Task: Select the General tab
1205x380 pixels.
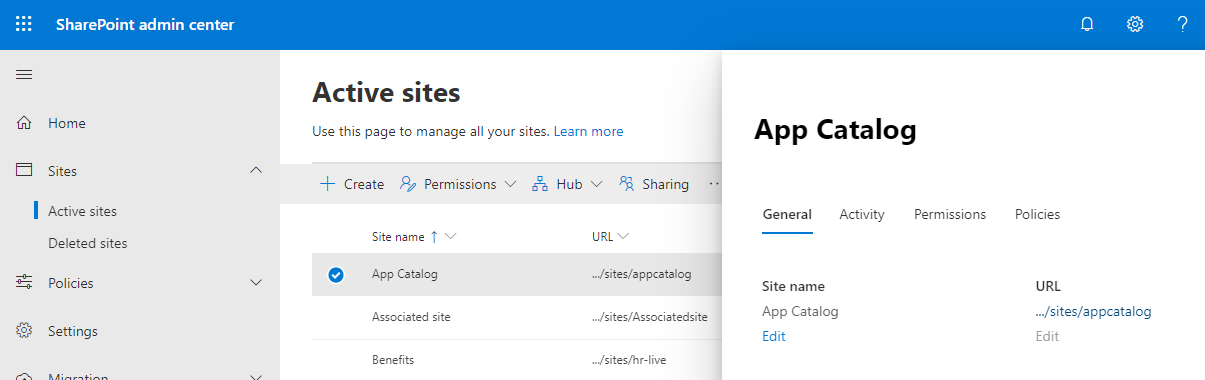Action: pos(787,214)
